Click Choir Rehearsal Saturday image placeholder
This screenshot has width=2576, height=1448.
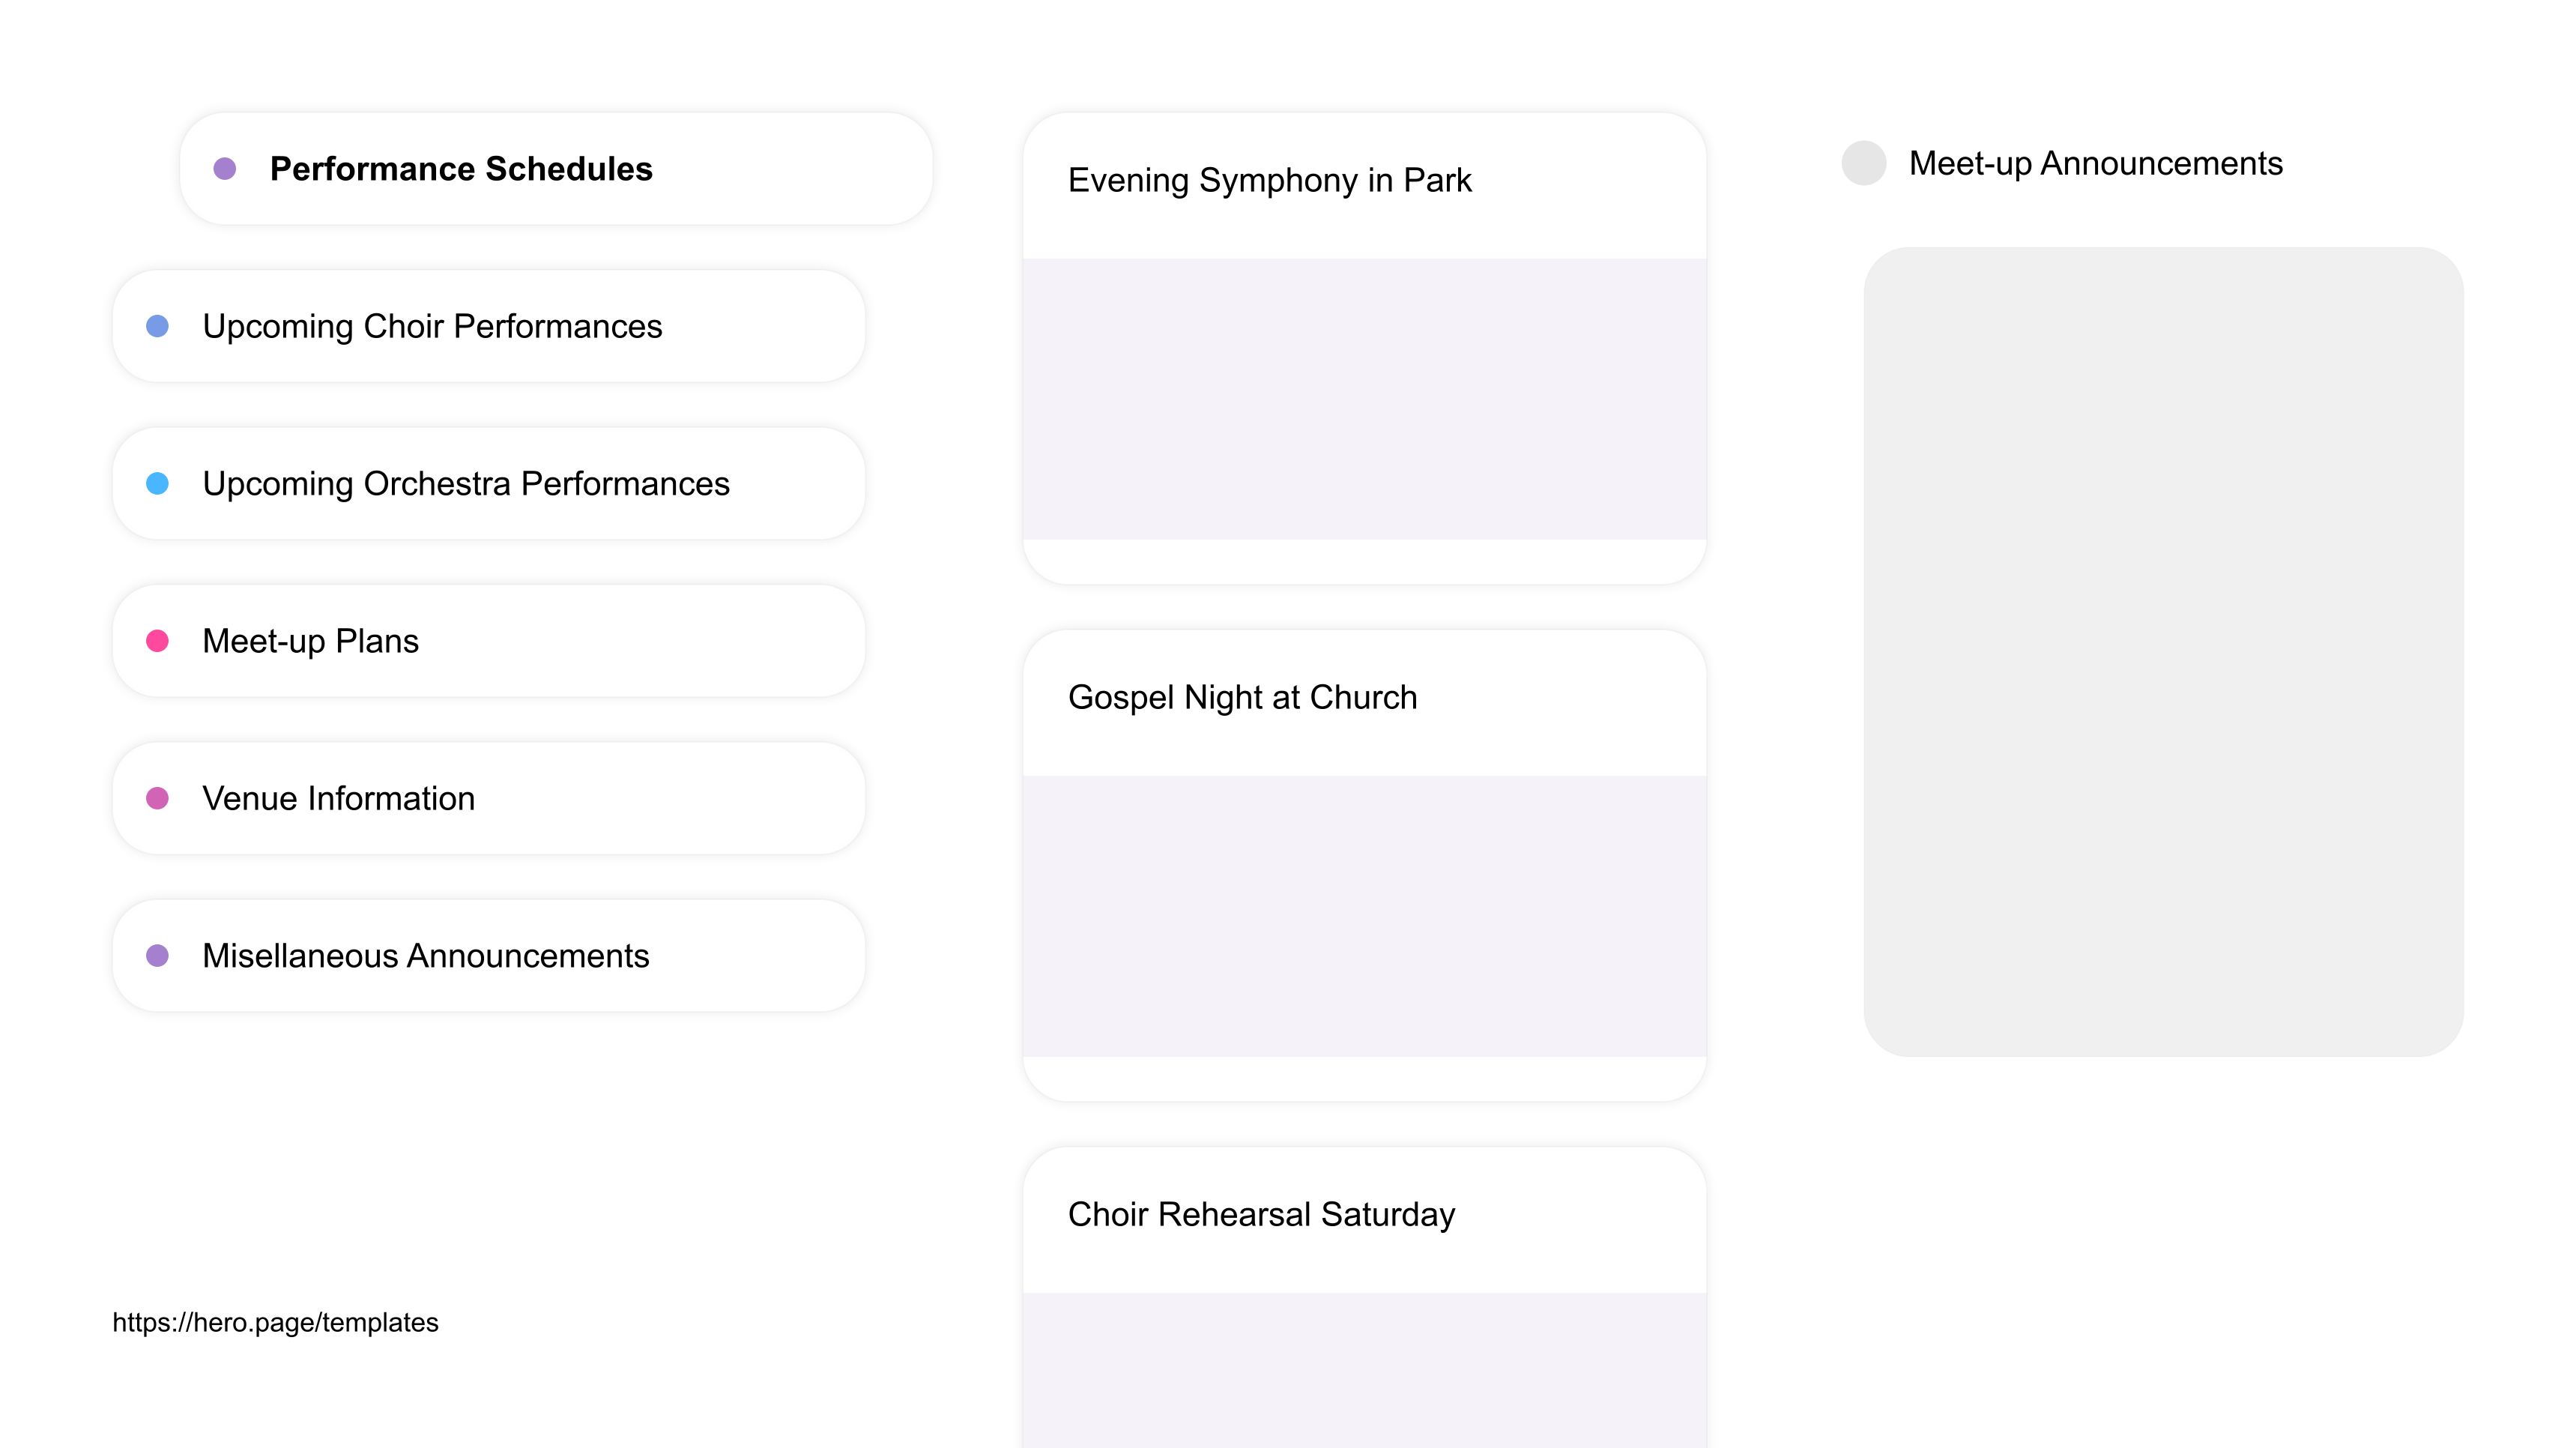[x=1364, y=1370]
